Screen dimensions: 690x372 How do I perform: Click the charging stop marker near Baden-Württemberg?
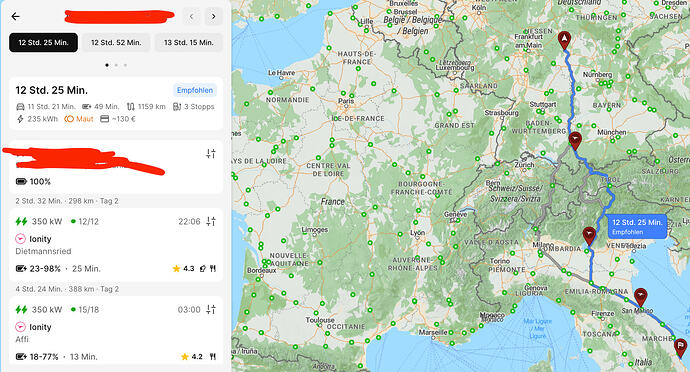pyautogui.click(x=575, y=141)
